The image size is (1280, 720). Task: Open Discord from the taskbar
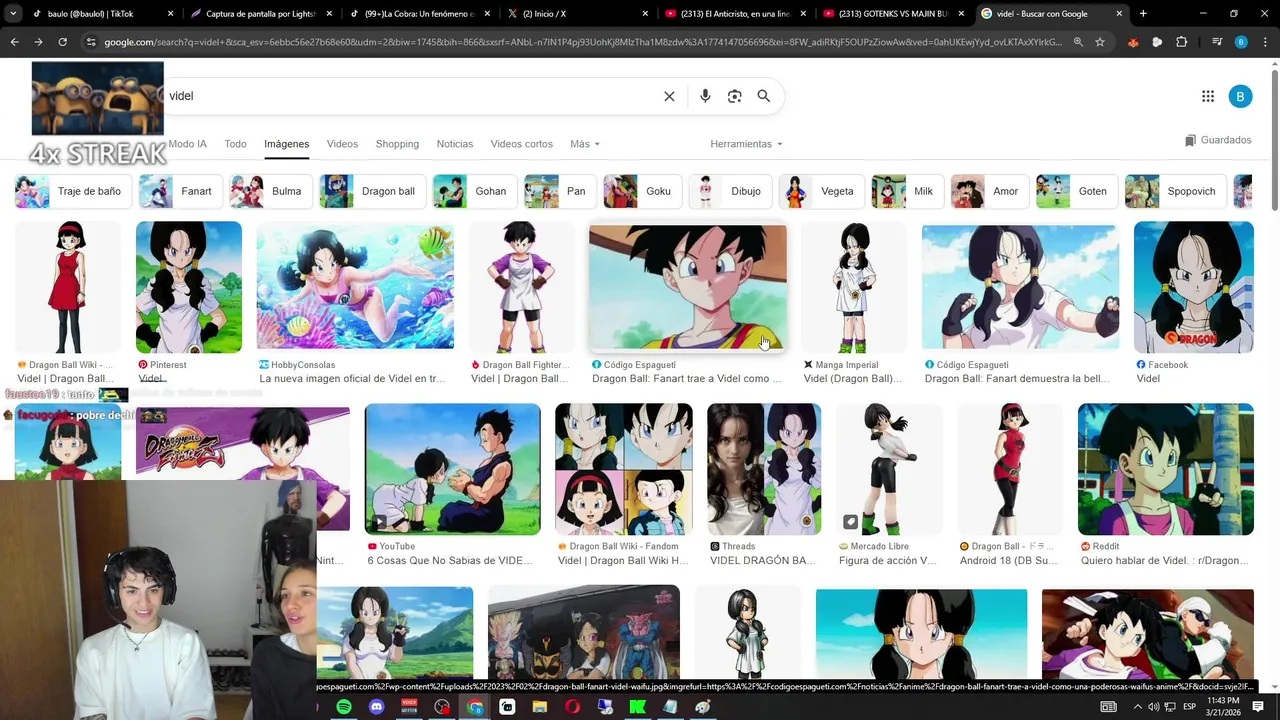(376, 707)
